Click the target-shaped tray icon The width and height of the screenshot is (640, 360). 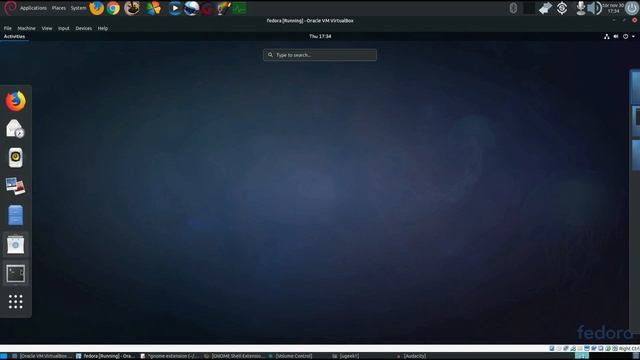point(562,8)
